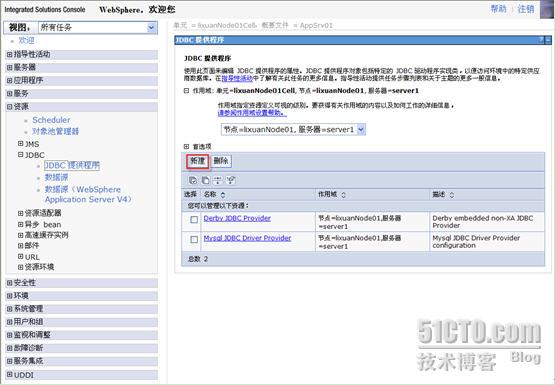Viewport: 555px width, 385px height.
Task: Expand the 异步 bean tree node
Action: pyautogui.click(x=21, y=224)
